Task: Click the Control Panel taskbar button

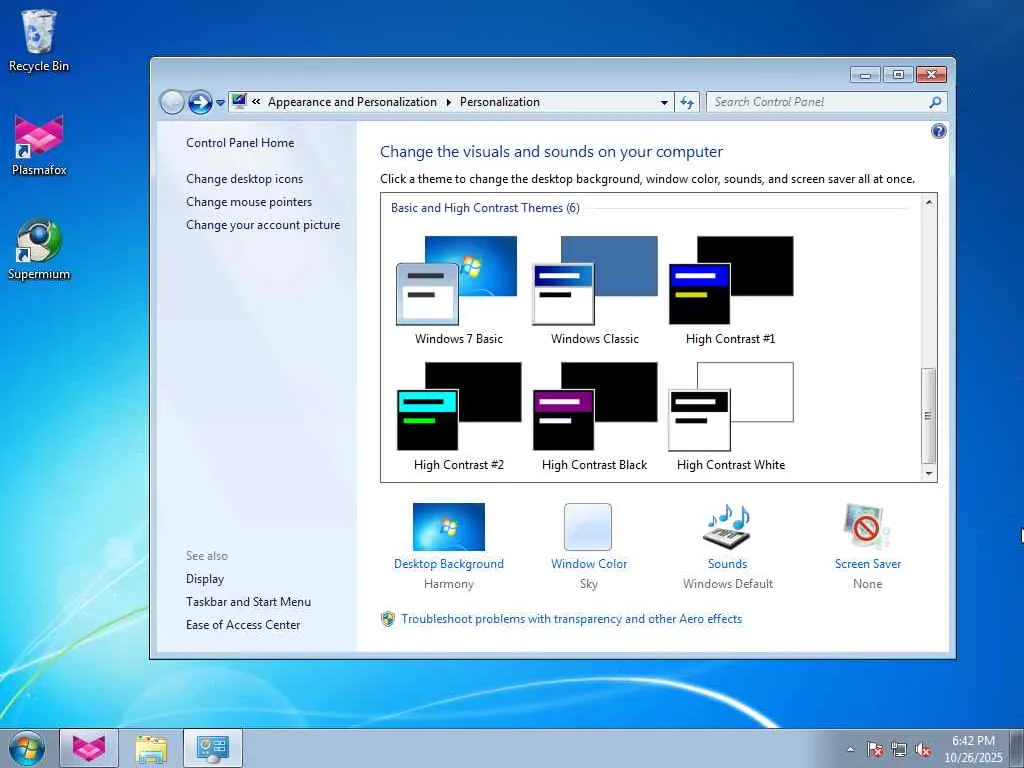Action: 213,748
